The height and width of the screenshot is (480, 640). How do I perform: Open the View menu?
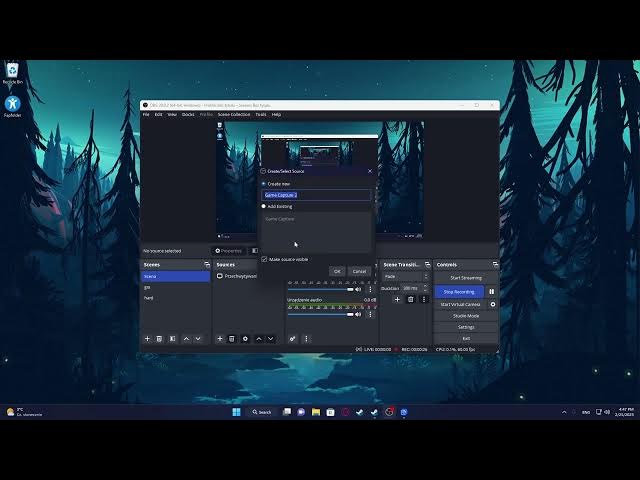[172, 114]
